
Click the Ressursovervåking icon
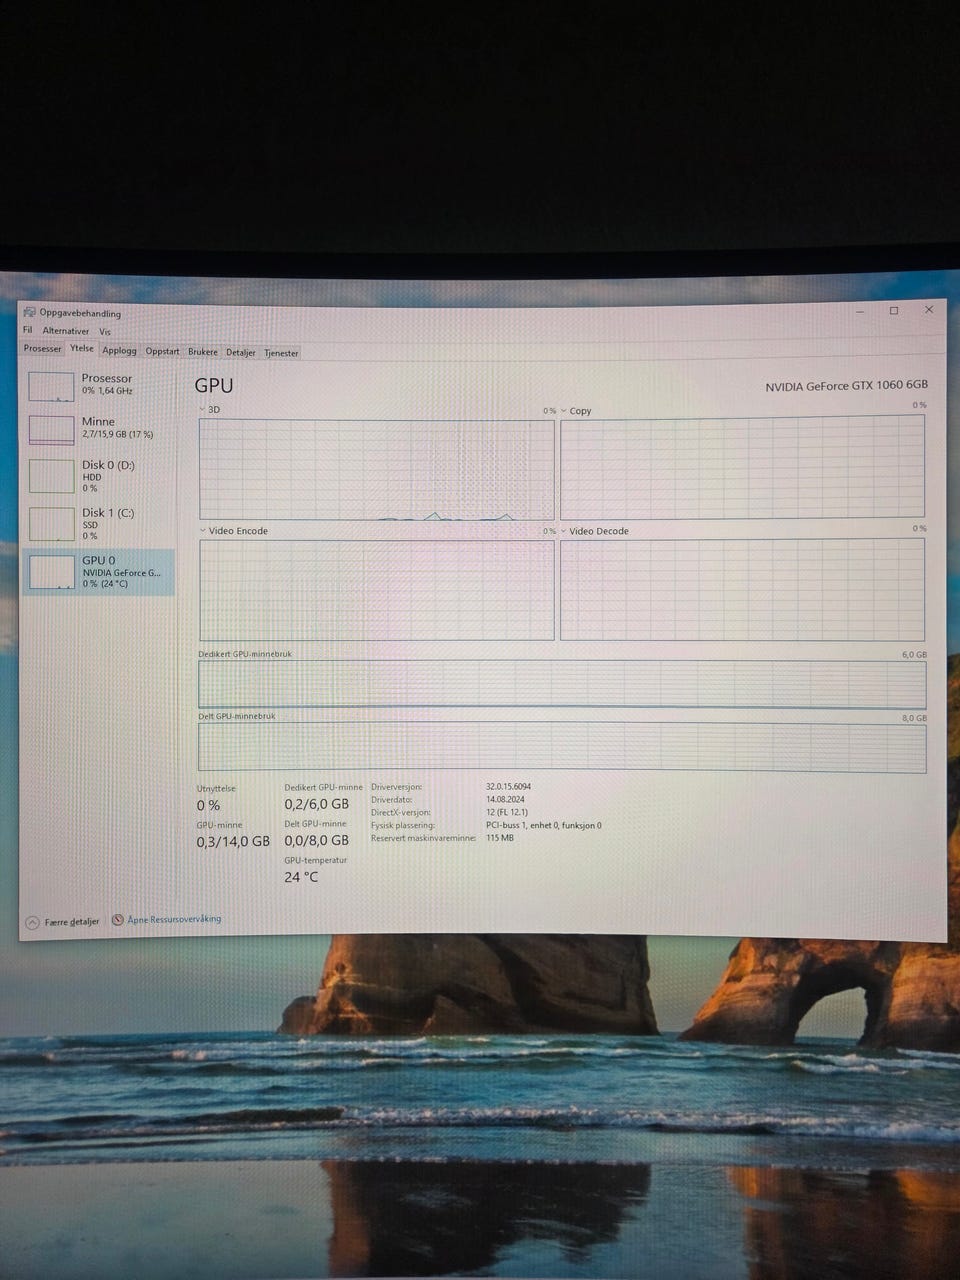118,919
